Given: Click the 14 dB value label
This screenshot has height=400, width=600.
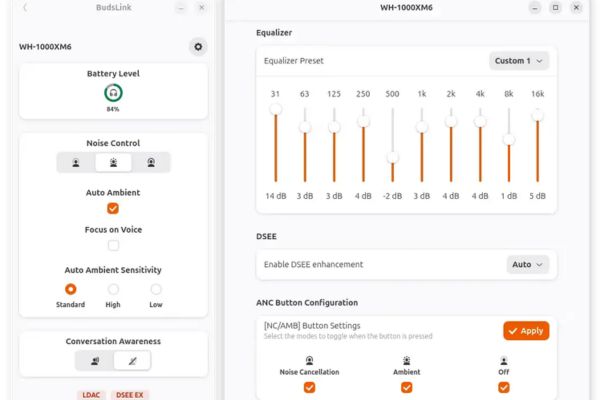Looking at the screenshot, I should pos(276,196).
